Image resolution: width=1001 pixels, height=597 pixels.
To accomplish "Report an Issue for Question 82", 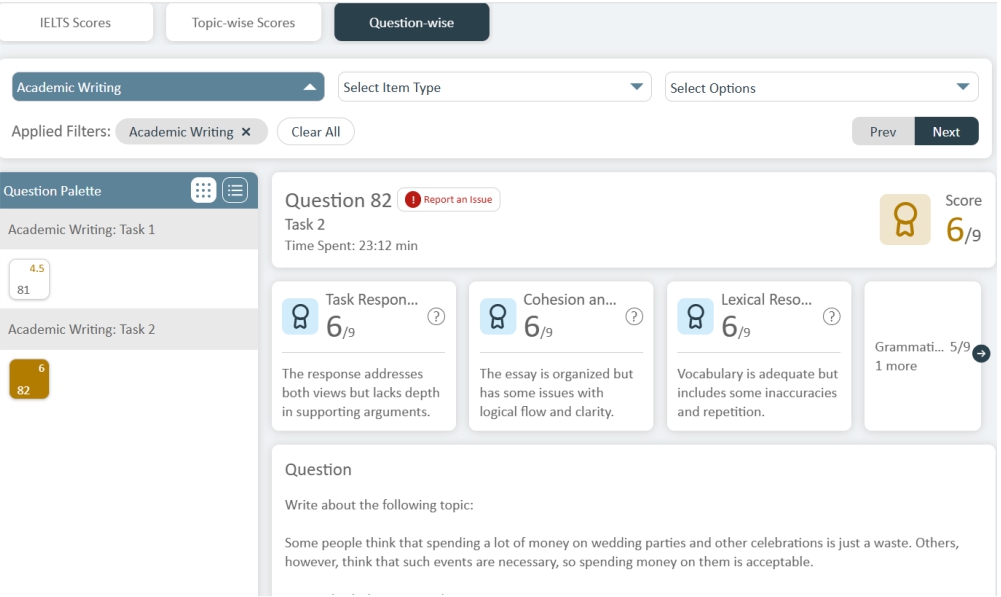I will coord(449,200).
